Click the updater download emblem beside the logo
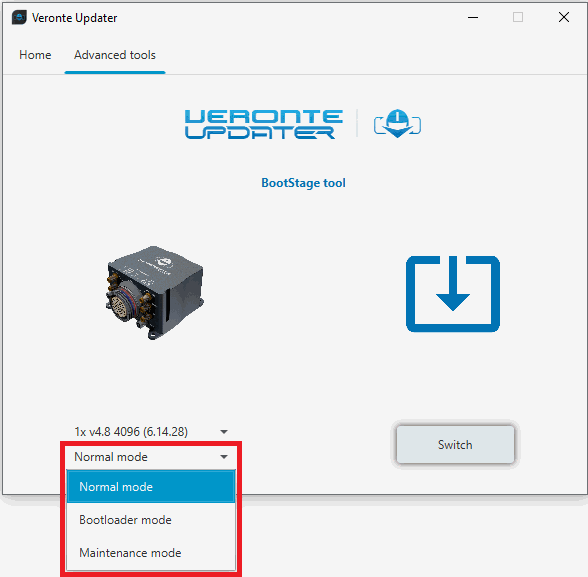The width and height of the screenshot is (588, 577). (398, 123)
